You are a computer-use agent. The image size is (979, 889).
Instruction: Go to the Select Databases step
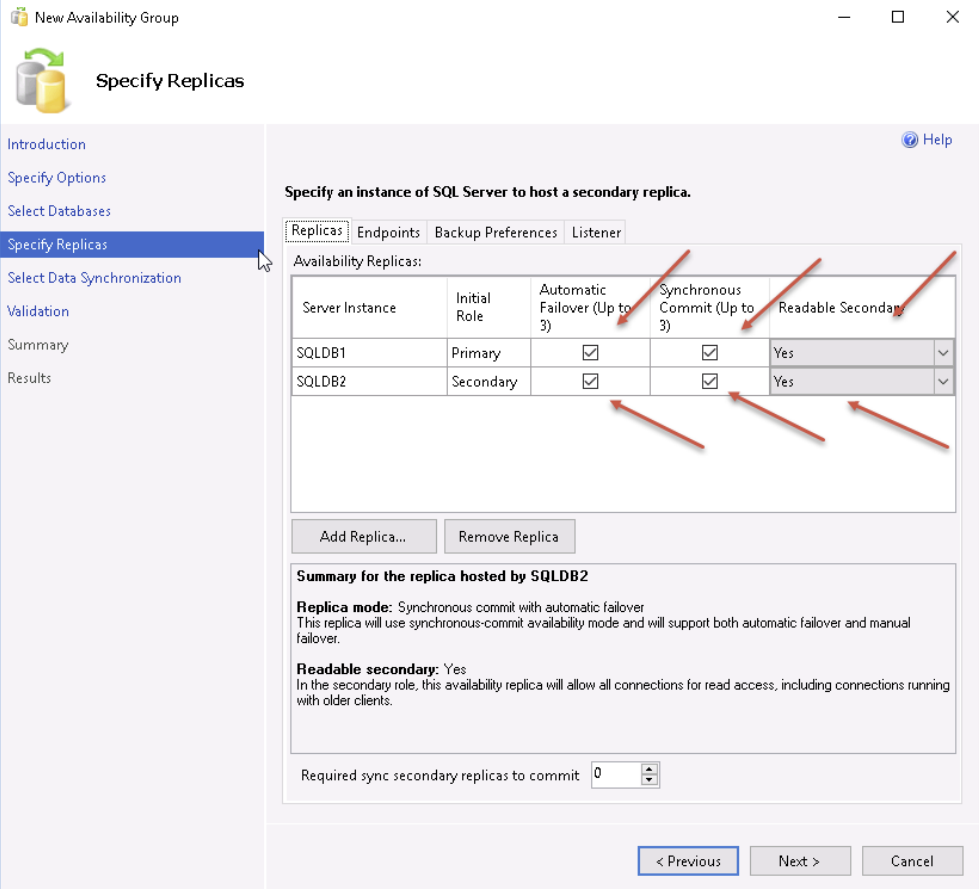[x=59, y=211]
